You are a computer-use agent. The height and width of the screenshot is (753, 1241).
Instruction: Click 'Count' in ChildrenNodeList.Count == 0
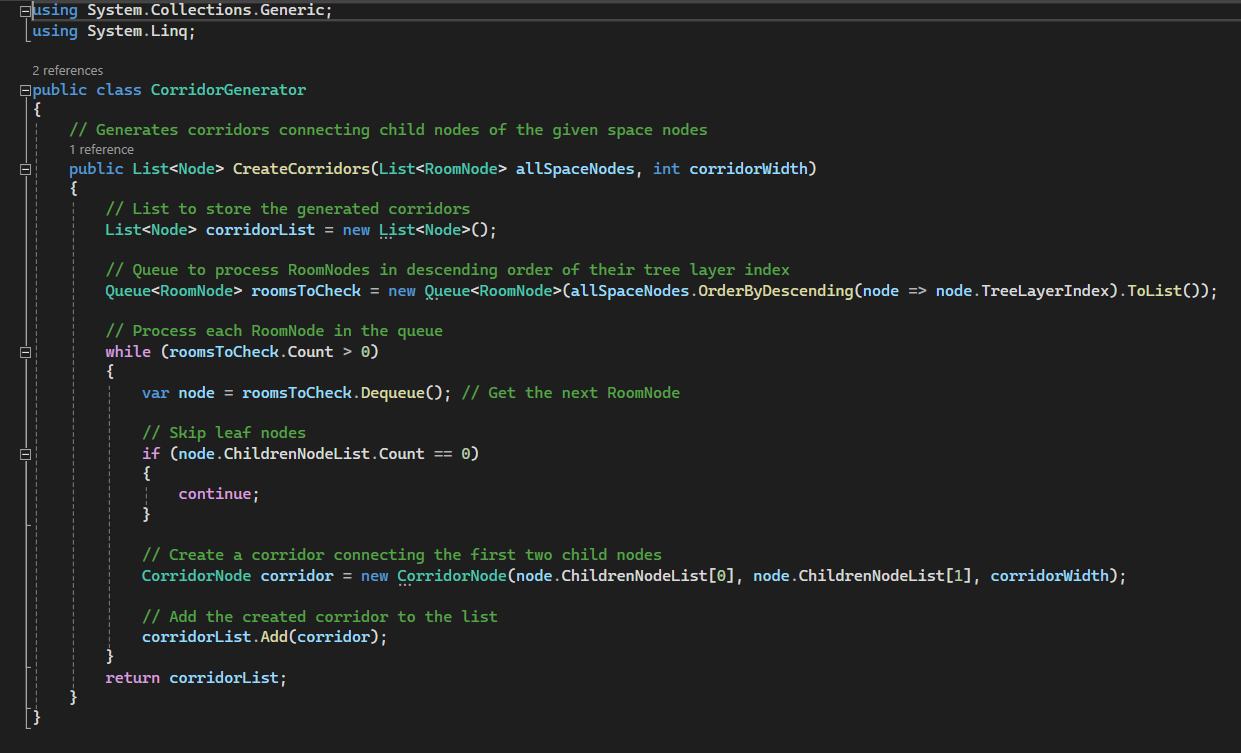pos(402,454)
